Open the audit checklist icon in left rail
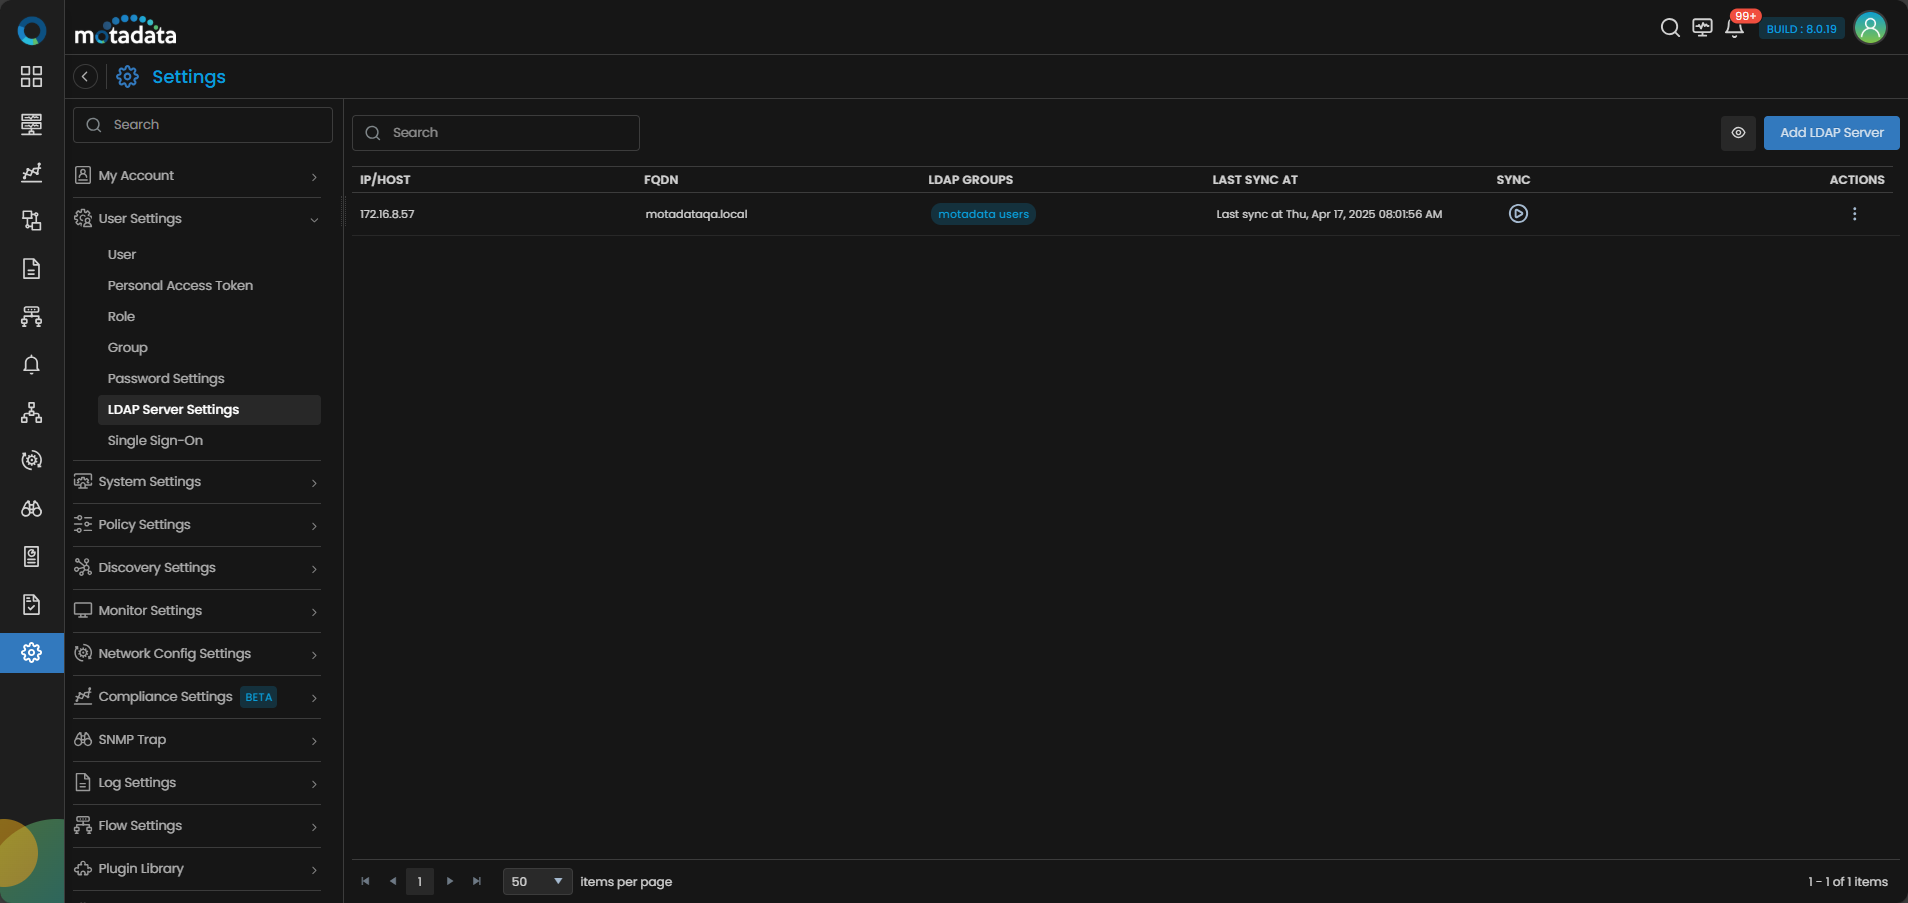Screen dimensions: 1908x903 click(32, 605)
